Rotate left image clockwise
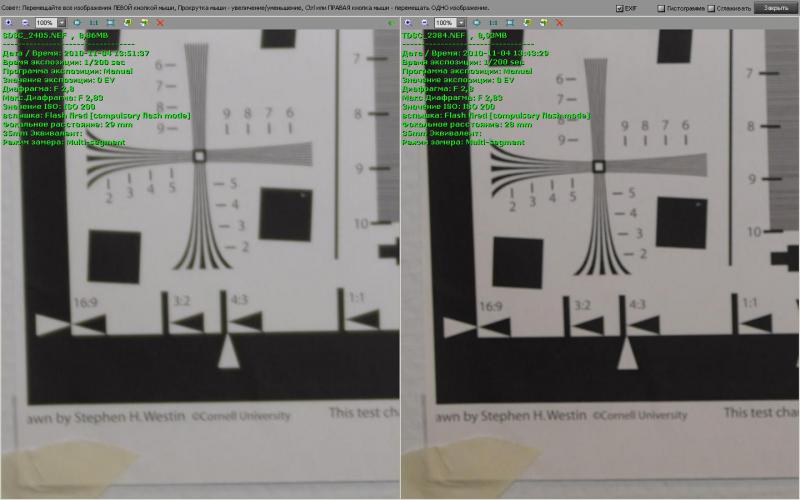This screenshot has height=500, width=800. click(144, 22)
